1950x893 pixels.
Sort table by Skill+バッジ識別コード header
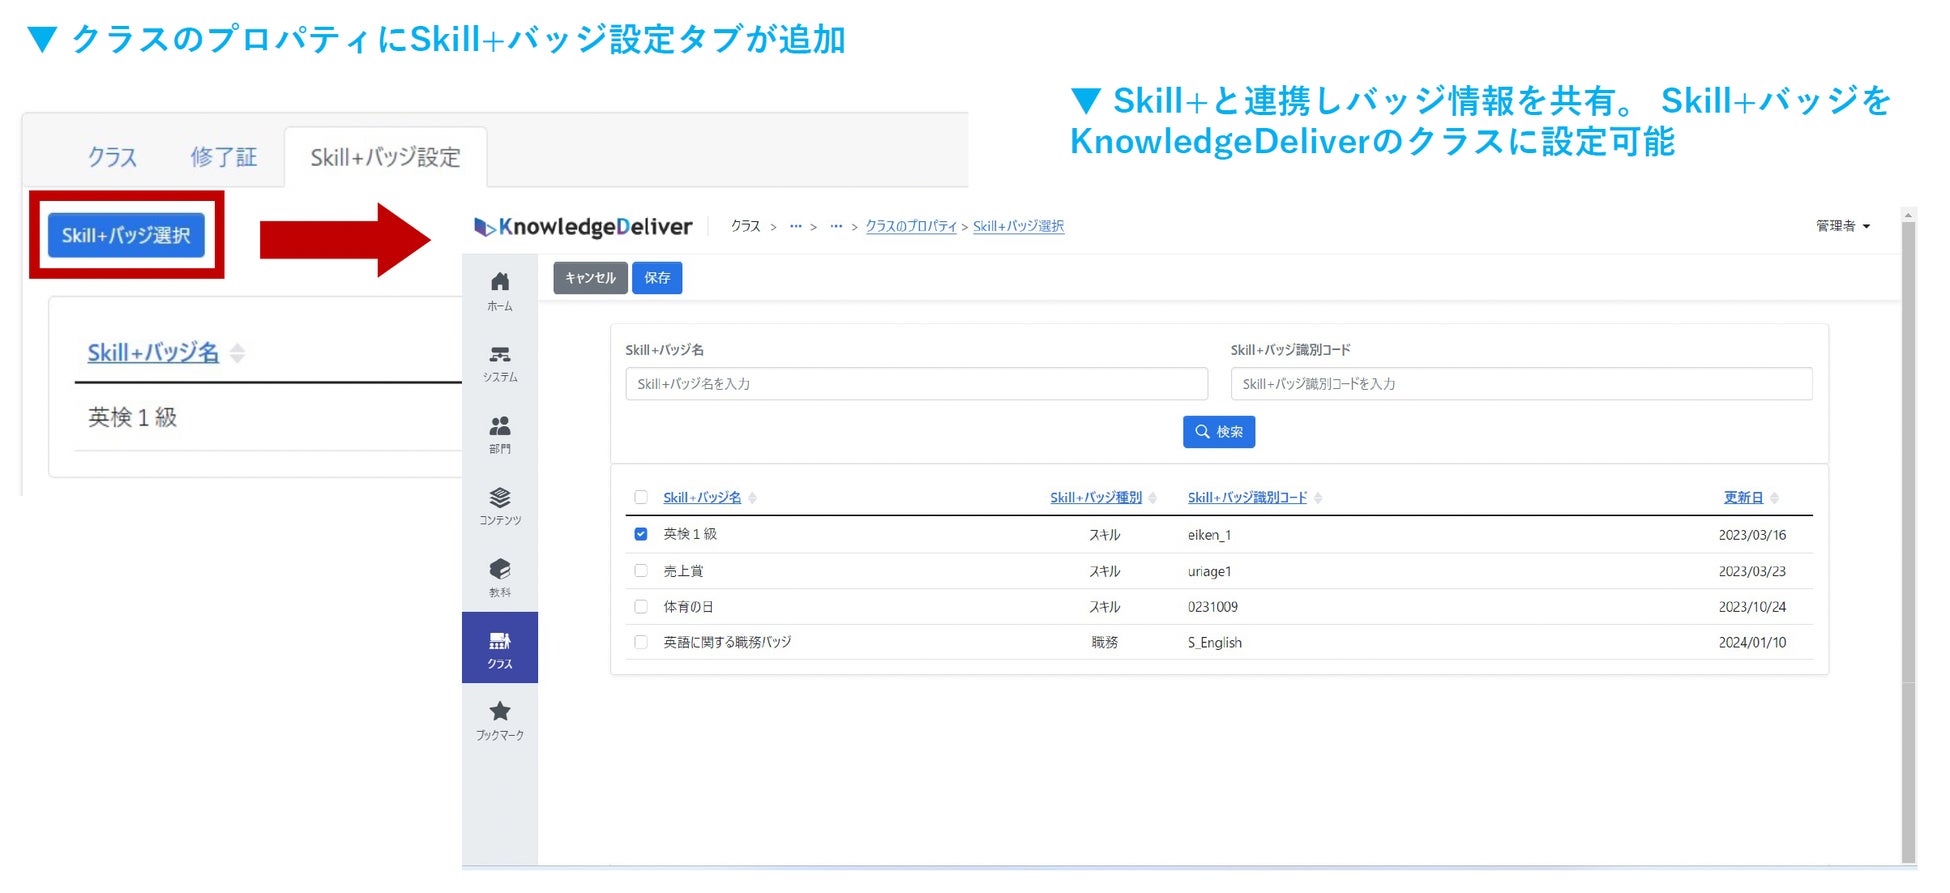click(x=1247, y=498)
